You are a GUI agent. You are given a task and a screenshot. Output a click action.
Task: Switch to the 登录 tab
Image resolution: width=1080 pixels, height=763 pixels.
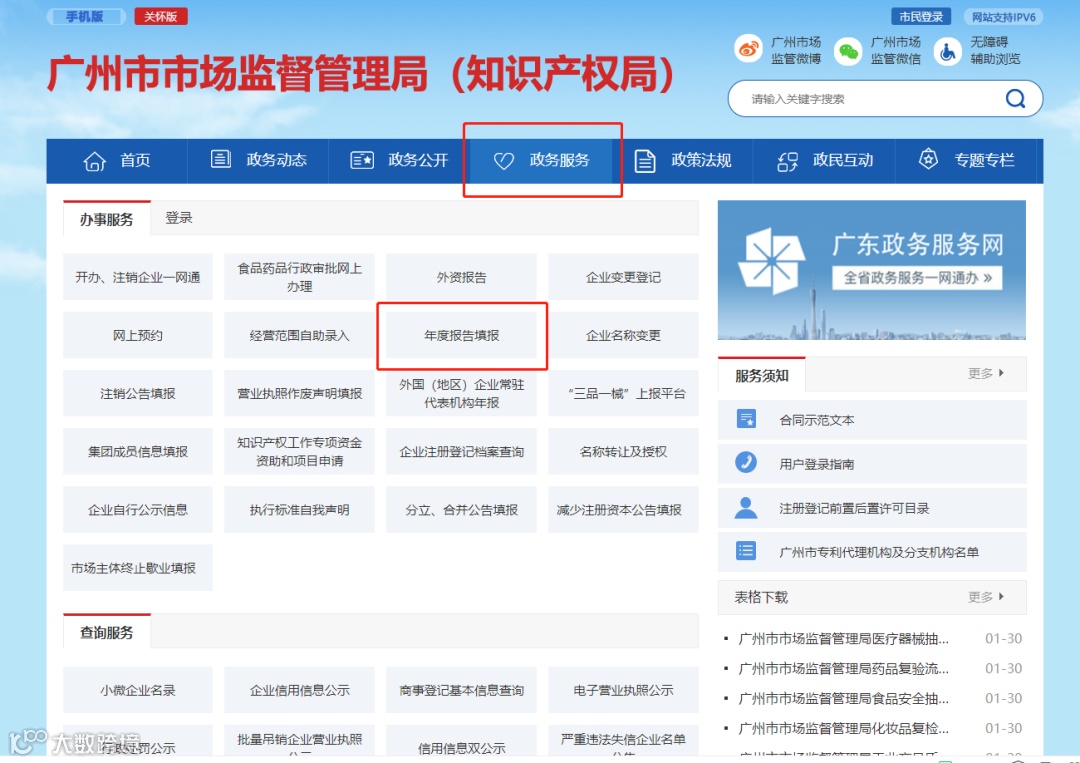click(x=179, y=218)
